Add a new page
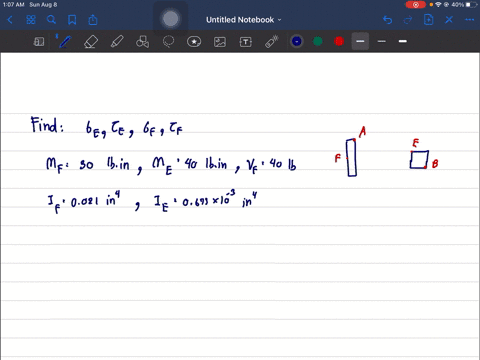The image size is (480, 360). [428, 20]
